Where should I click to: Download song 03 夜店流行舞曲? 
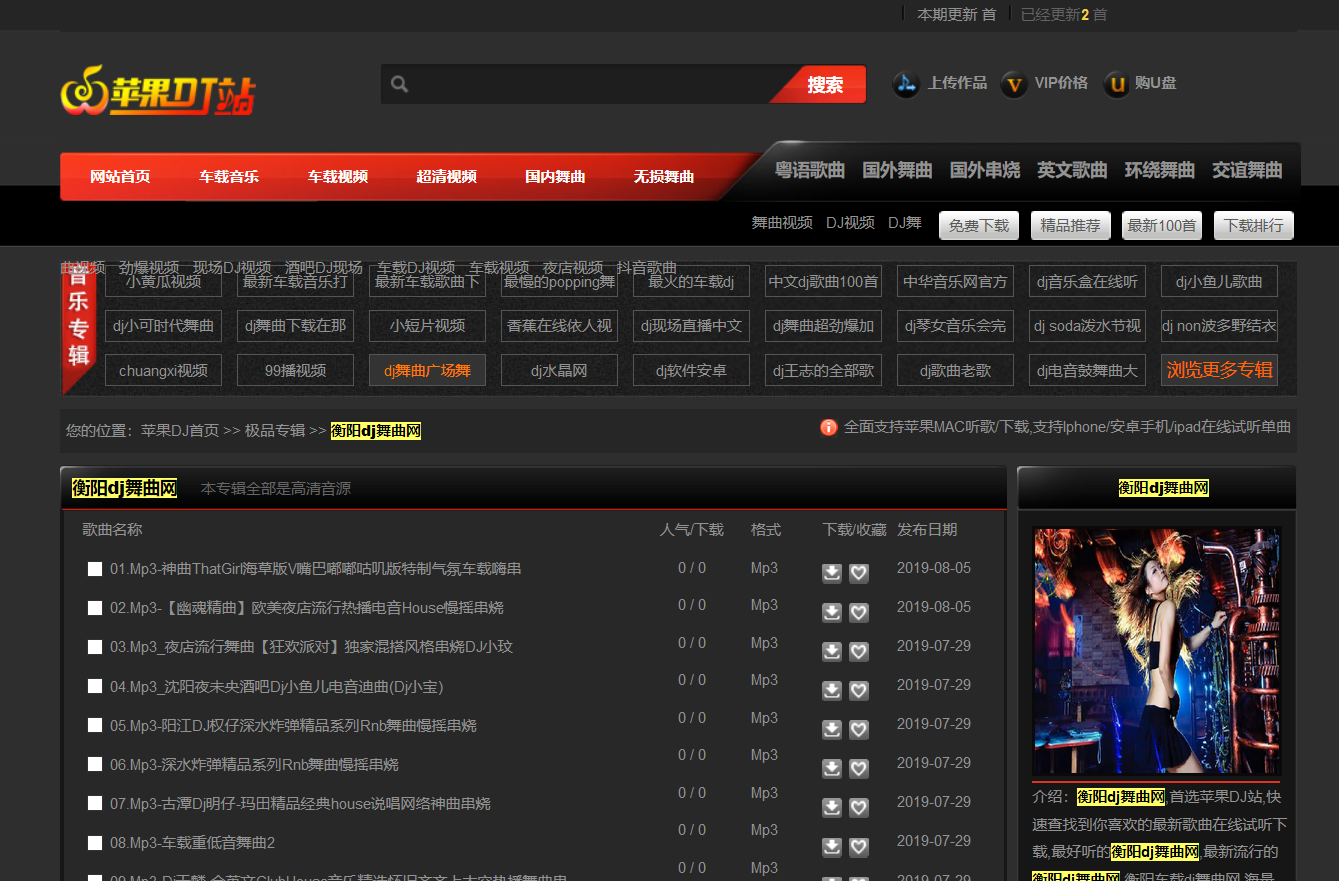(x=832, y=651)
